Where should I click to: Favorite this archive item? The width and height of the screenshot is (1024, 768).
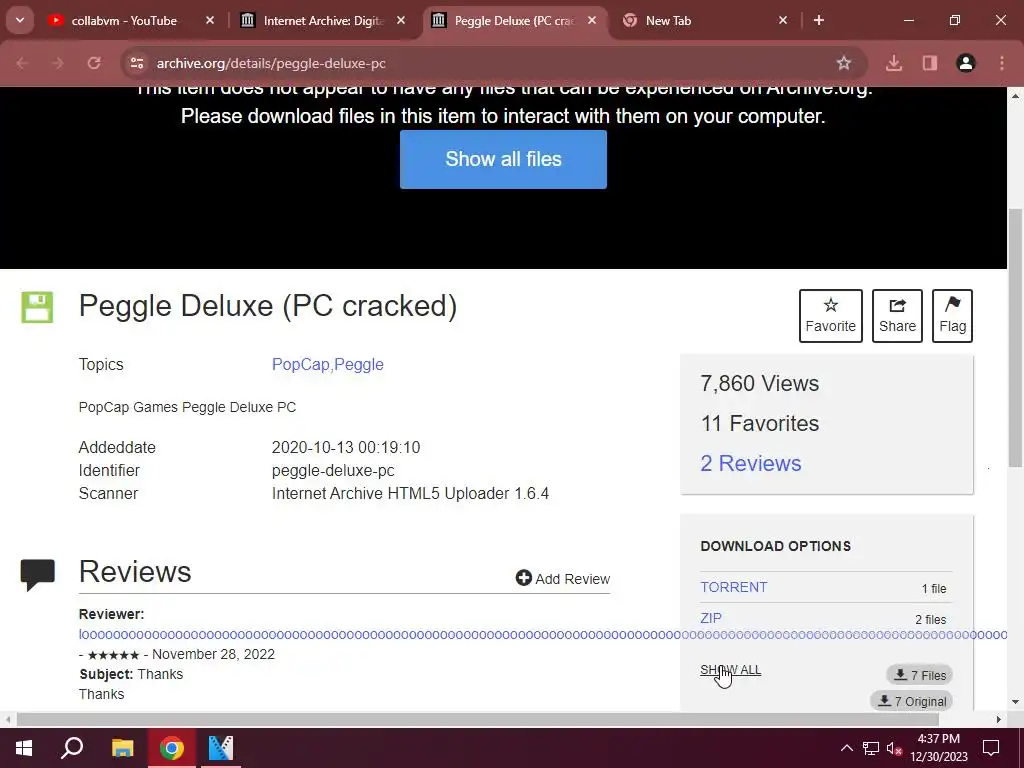(831, 315)
